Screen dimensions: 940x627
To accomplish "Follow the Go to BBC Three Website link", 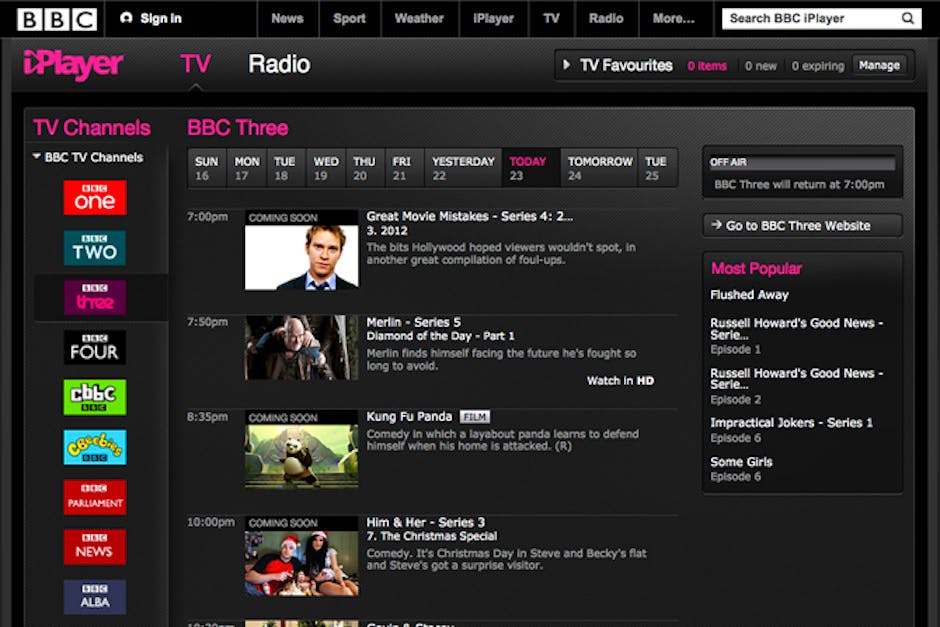I will tap(802, 226).
